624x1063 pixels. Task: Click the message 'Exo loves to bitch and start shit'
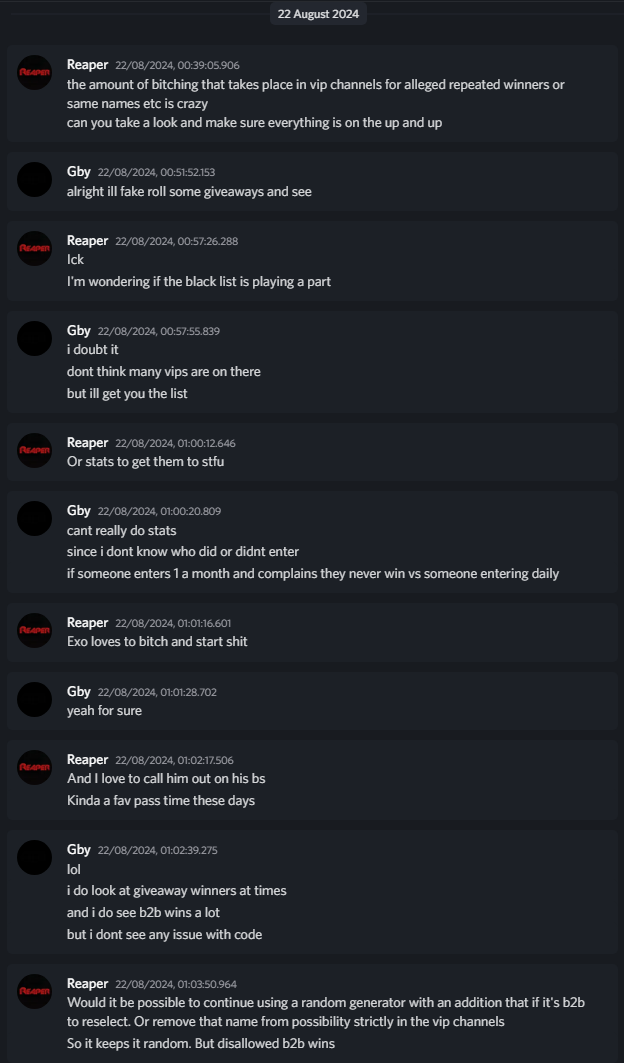pyautogui.click(x=157, y=641)
